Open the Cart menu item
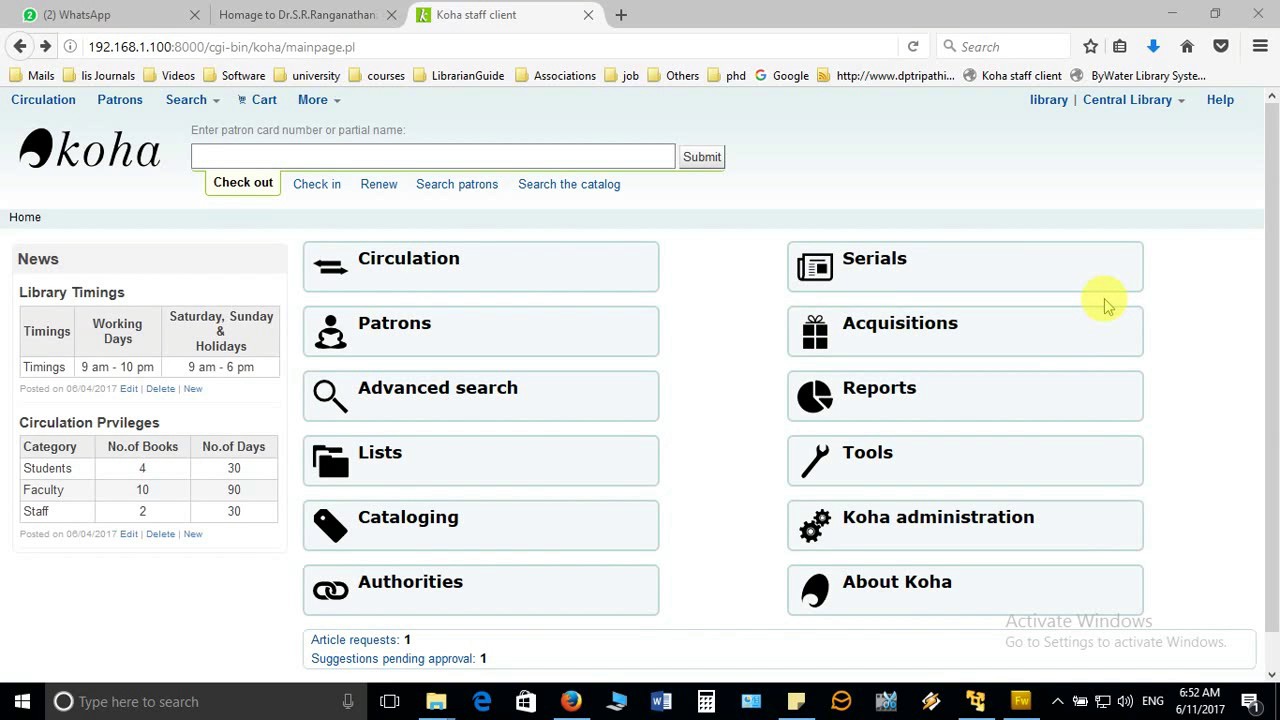Screen dimensions: 1280x720 tap(257, 100)
